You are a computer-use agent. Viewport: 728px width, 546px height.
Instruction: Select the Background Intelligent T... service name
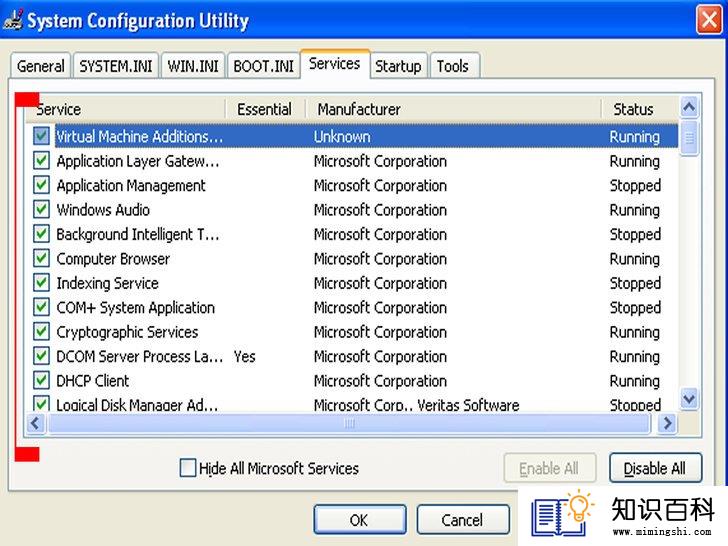pyautogui.click(x=138, y=234)
